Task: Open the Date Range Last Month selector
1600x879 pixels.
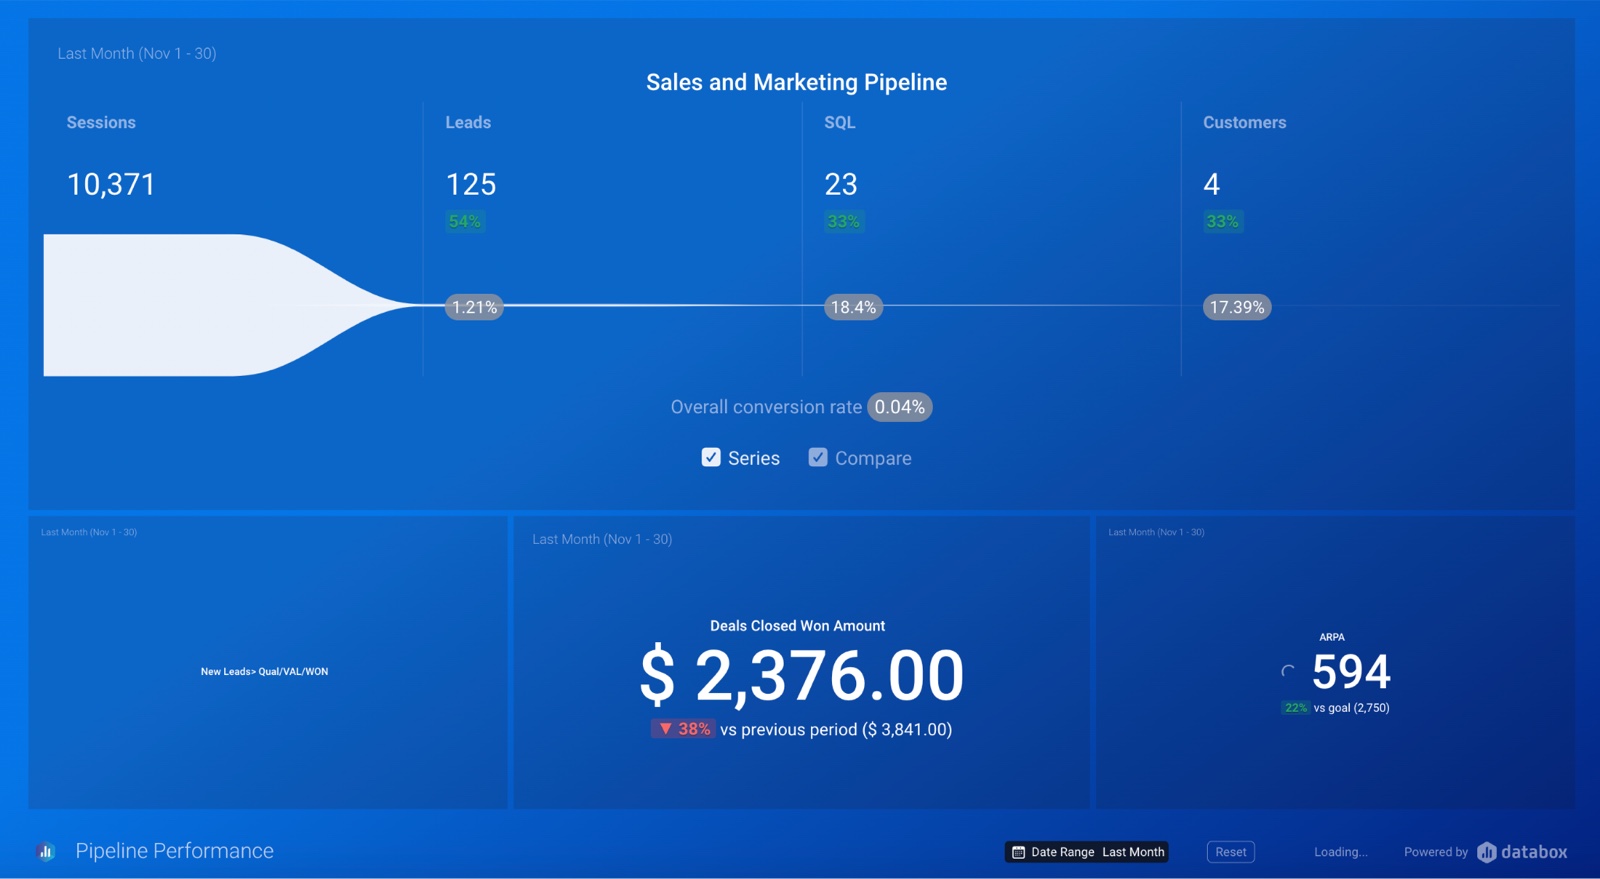Action: (x=1087, y=852)
